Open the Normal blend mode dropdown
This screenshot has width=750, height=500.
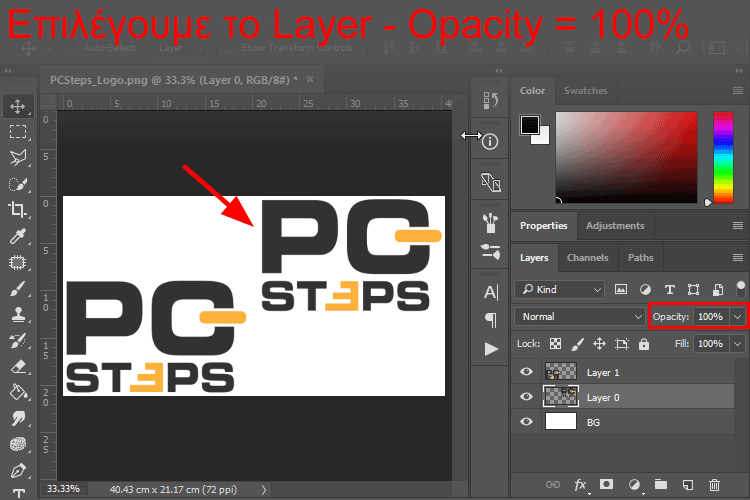click(x=579, y=317)
